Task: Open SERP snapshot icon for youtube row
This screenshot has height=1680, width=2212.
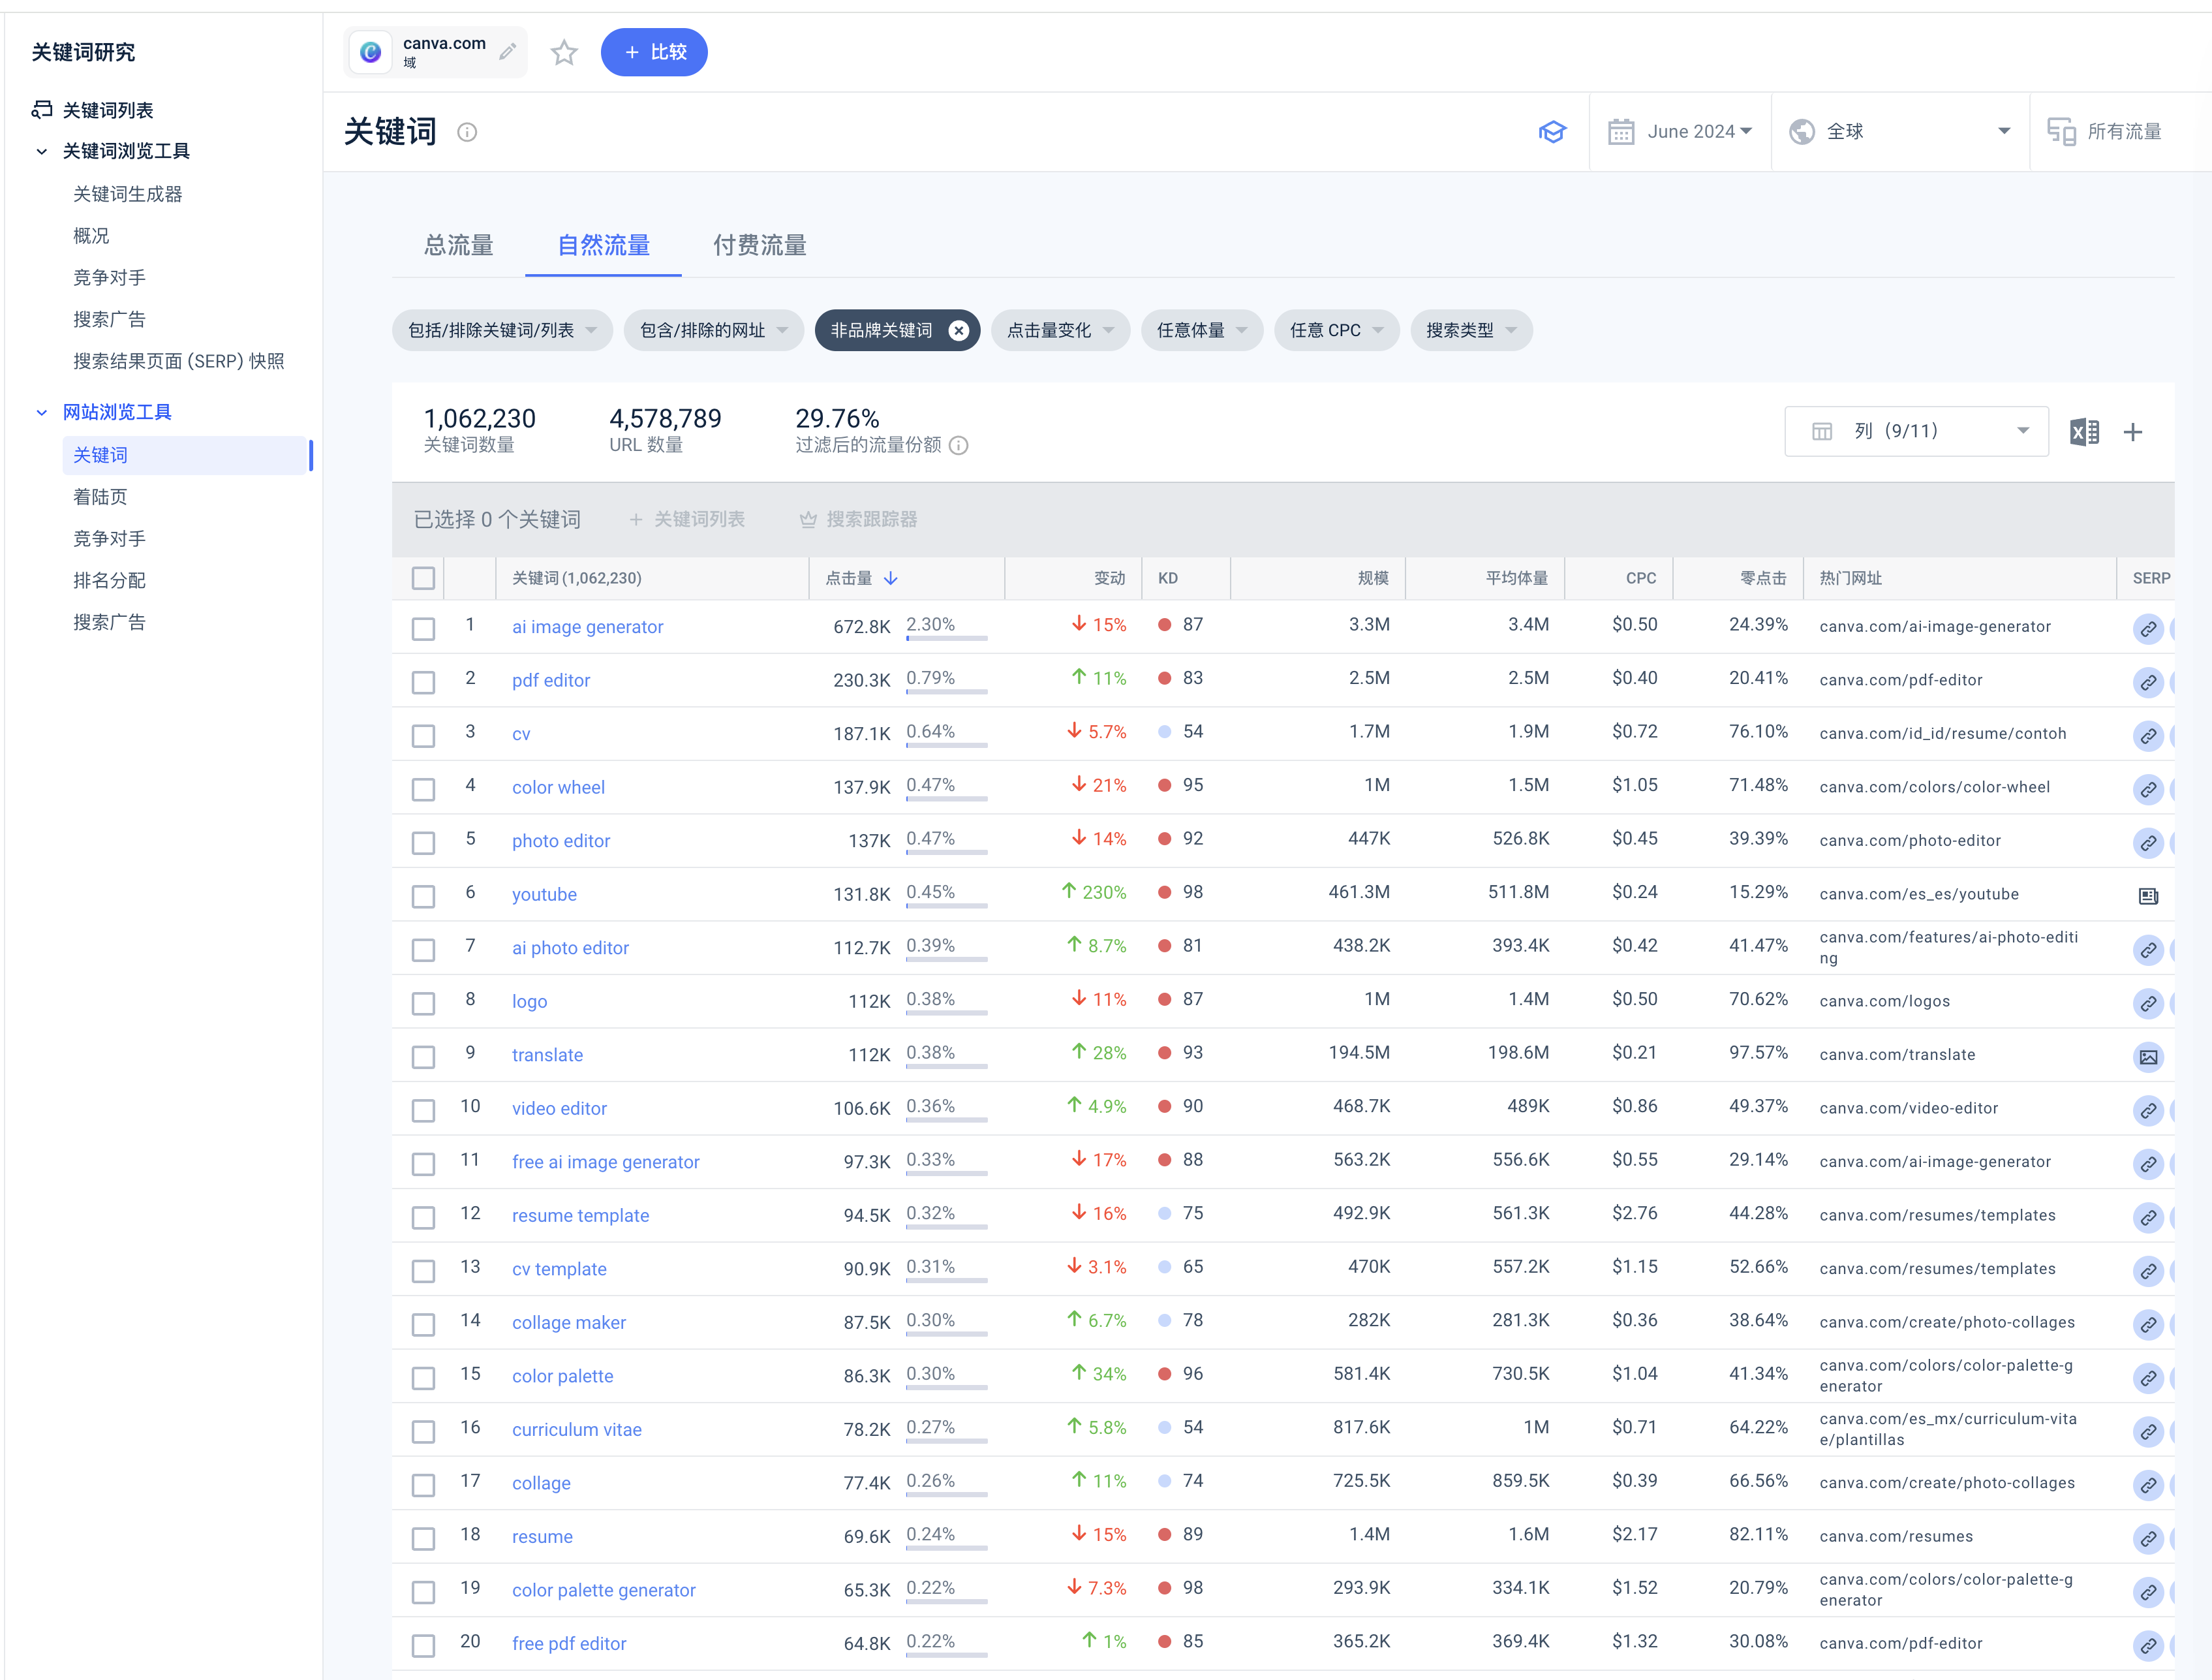Action: click(x=2148, y=896)
